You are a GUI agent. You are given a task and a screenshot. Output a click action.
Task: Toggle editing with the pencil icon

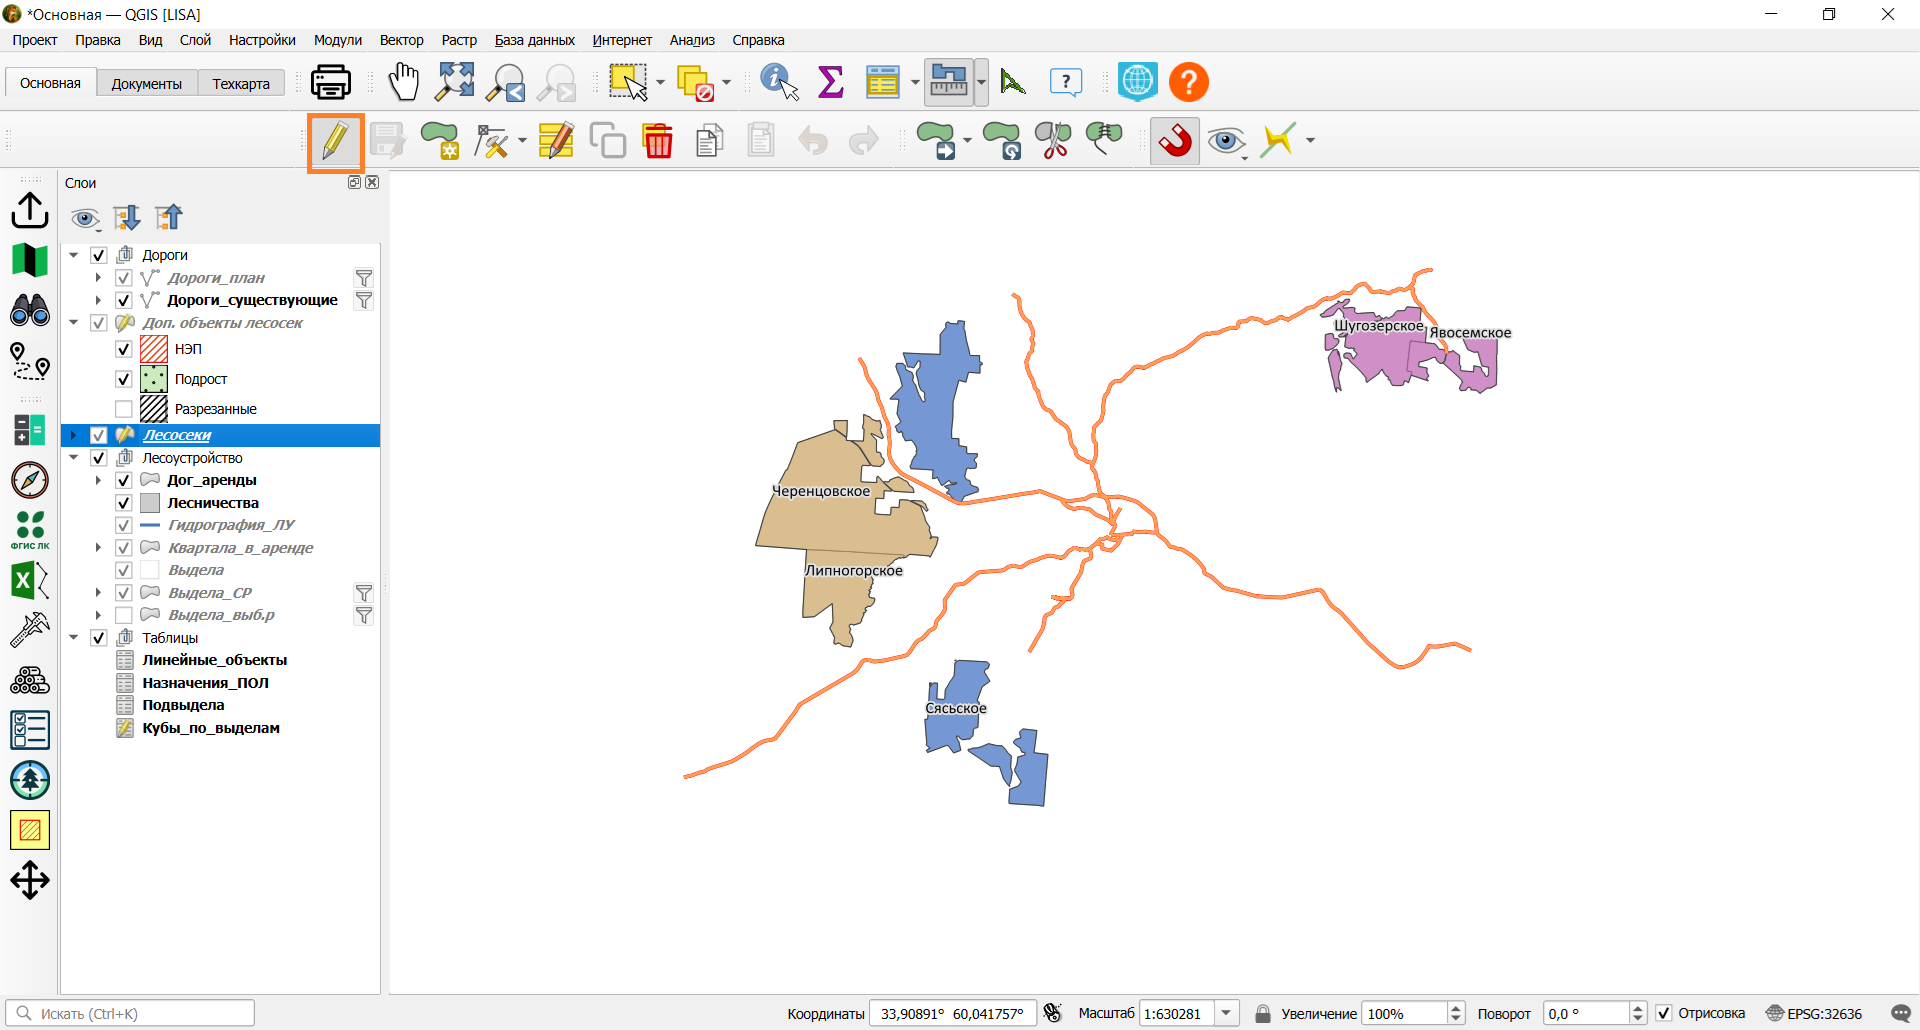click(x=335, y=142)
